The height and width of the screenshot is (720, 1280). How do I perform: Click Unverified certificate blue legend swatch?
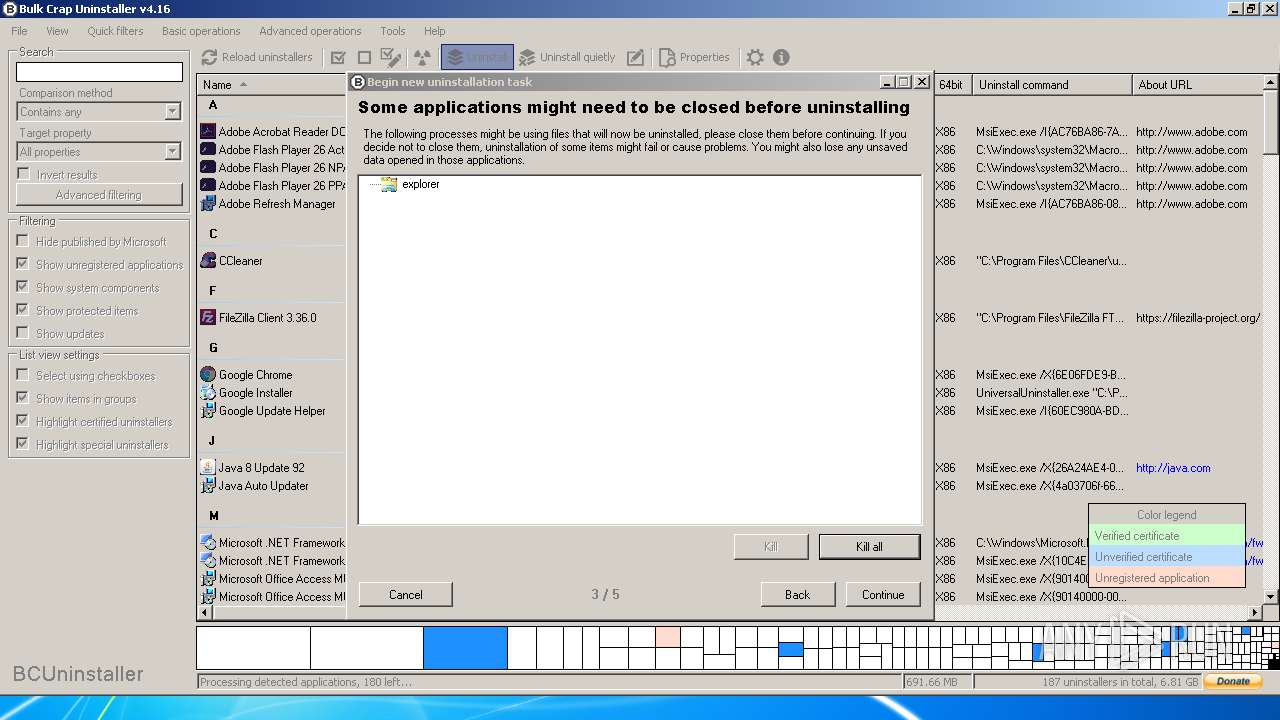tap(1167, 557)
